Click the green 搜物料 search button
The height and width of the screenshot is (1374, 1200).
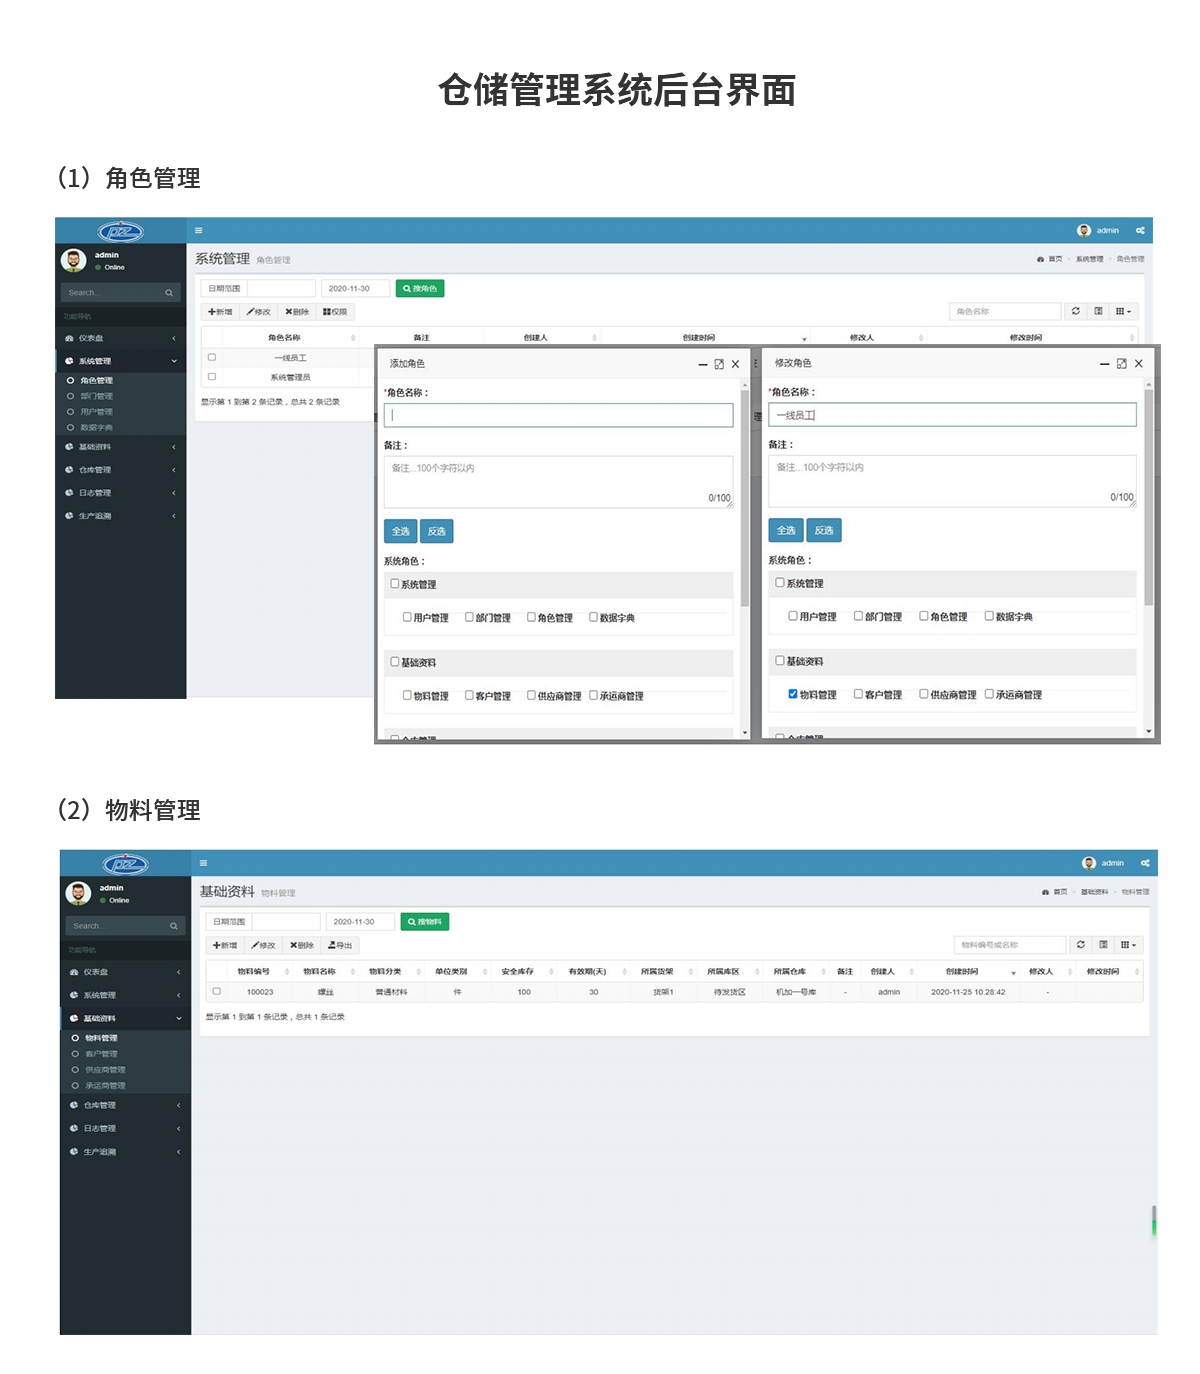point(425,921)
